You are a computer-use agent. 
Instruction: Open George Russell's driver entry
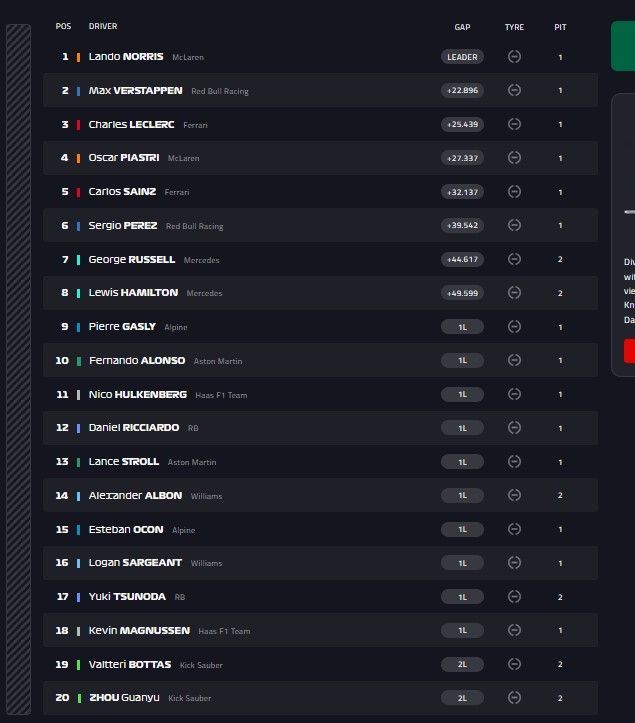pyautogui.click(x=131, y=259)
